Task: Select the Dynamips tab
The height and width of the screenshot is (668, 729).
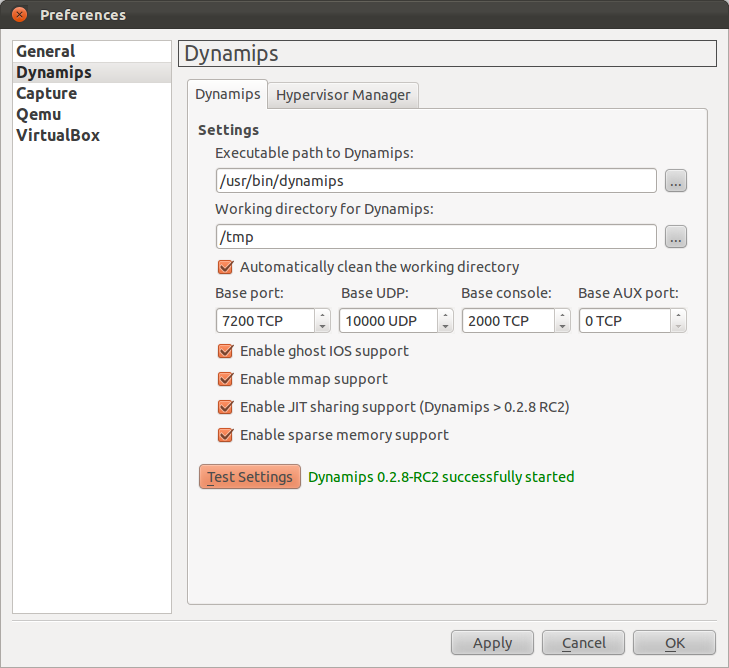Action: coord(227,94)
